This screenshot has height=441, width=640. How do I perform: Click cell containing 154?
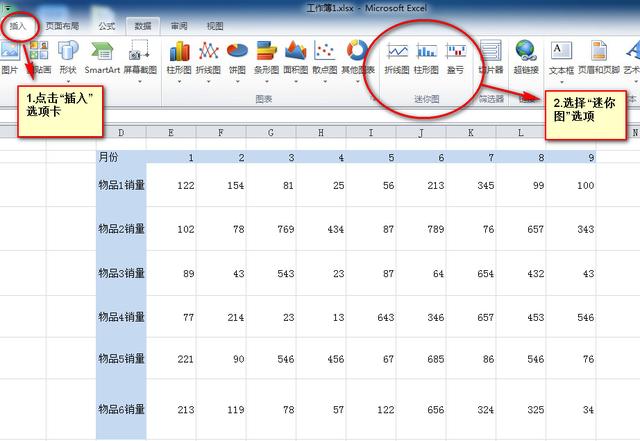[221, 185]
